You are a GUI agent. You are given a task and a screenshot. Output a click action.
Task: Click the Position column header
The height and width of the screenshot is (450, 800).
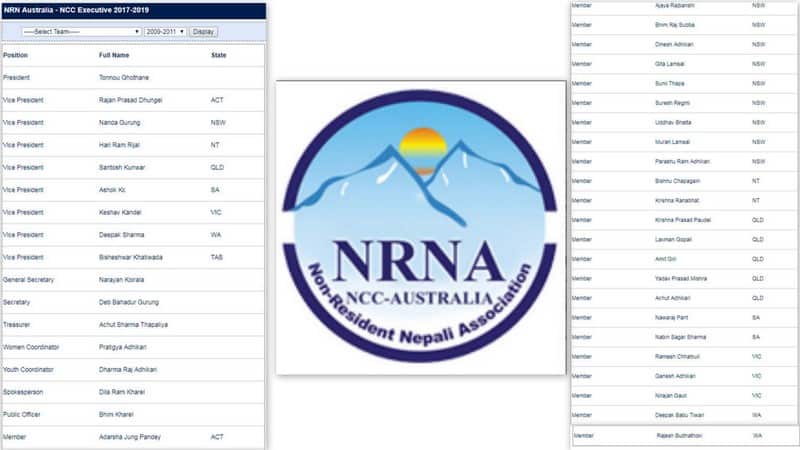pyautogui.click(x=15, y=55)
